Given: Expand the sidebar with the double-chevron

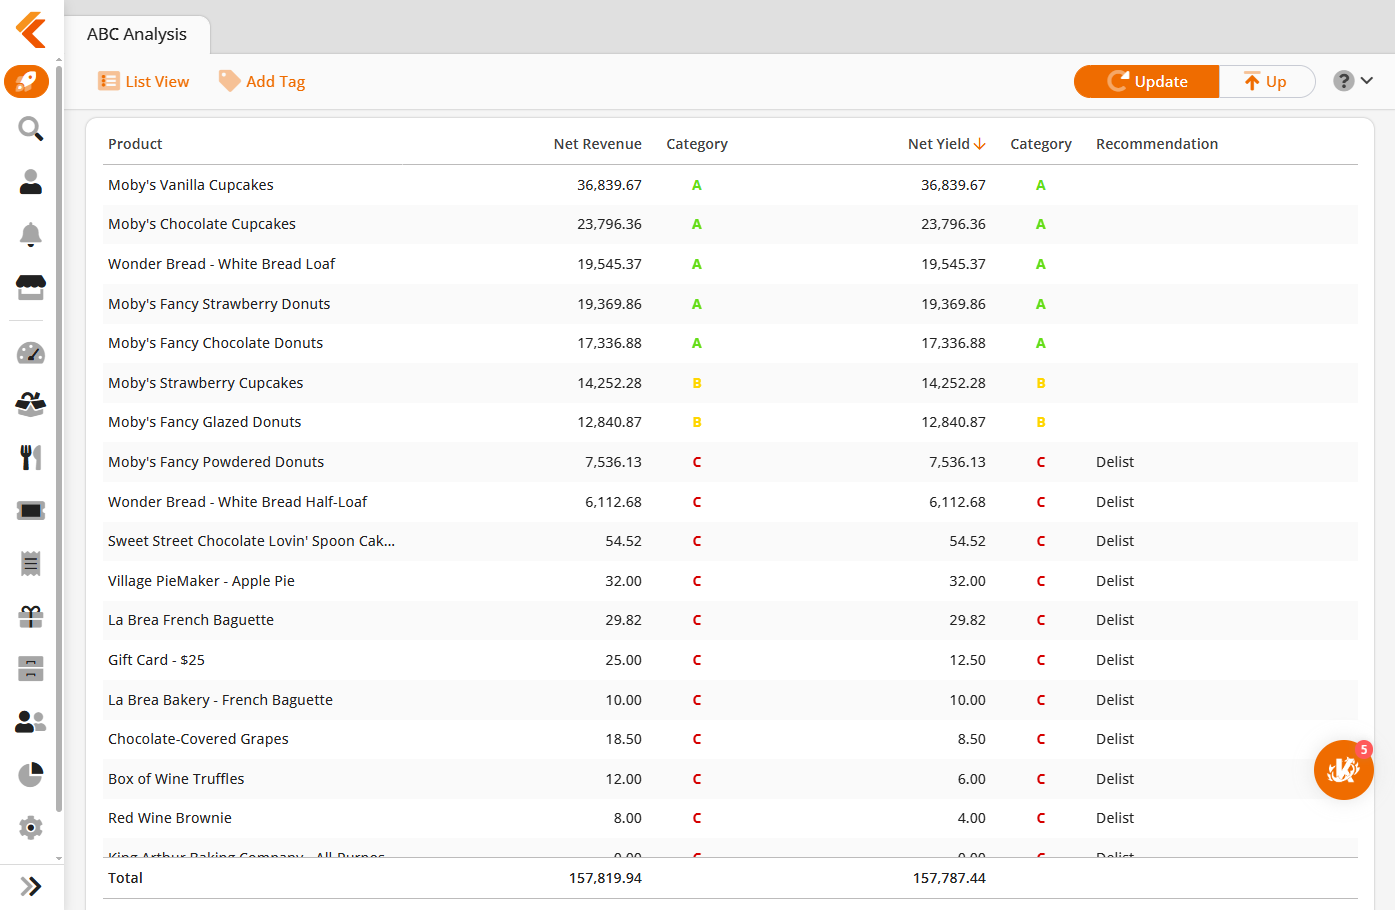Looking at the screenshot, I should [x=31, y=886].
